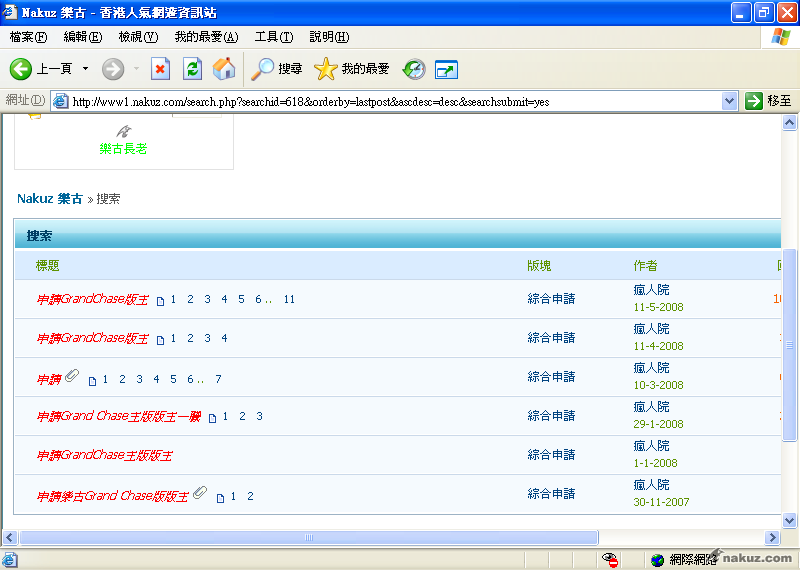Go to Home page icon
800x570 pixels.
click(224, 69)
